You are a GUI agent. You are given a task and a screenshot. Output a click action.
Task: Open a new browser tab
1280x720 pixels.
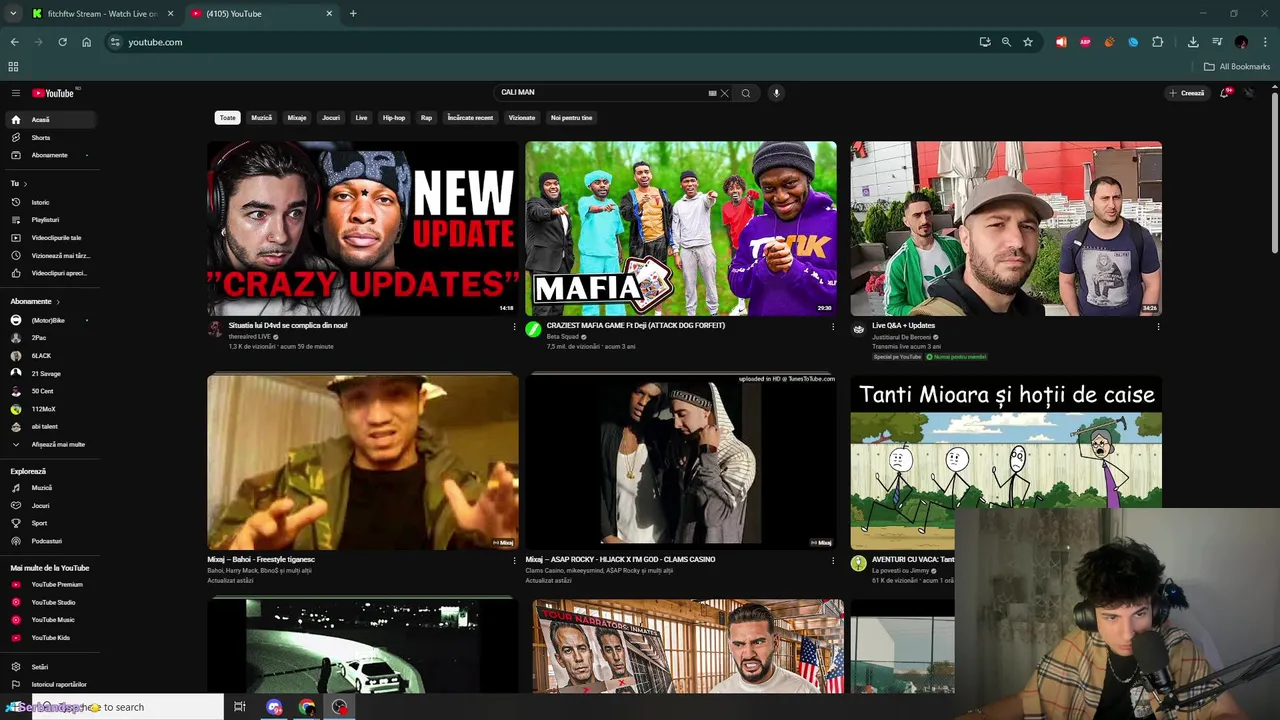pos(353,14)
